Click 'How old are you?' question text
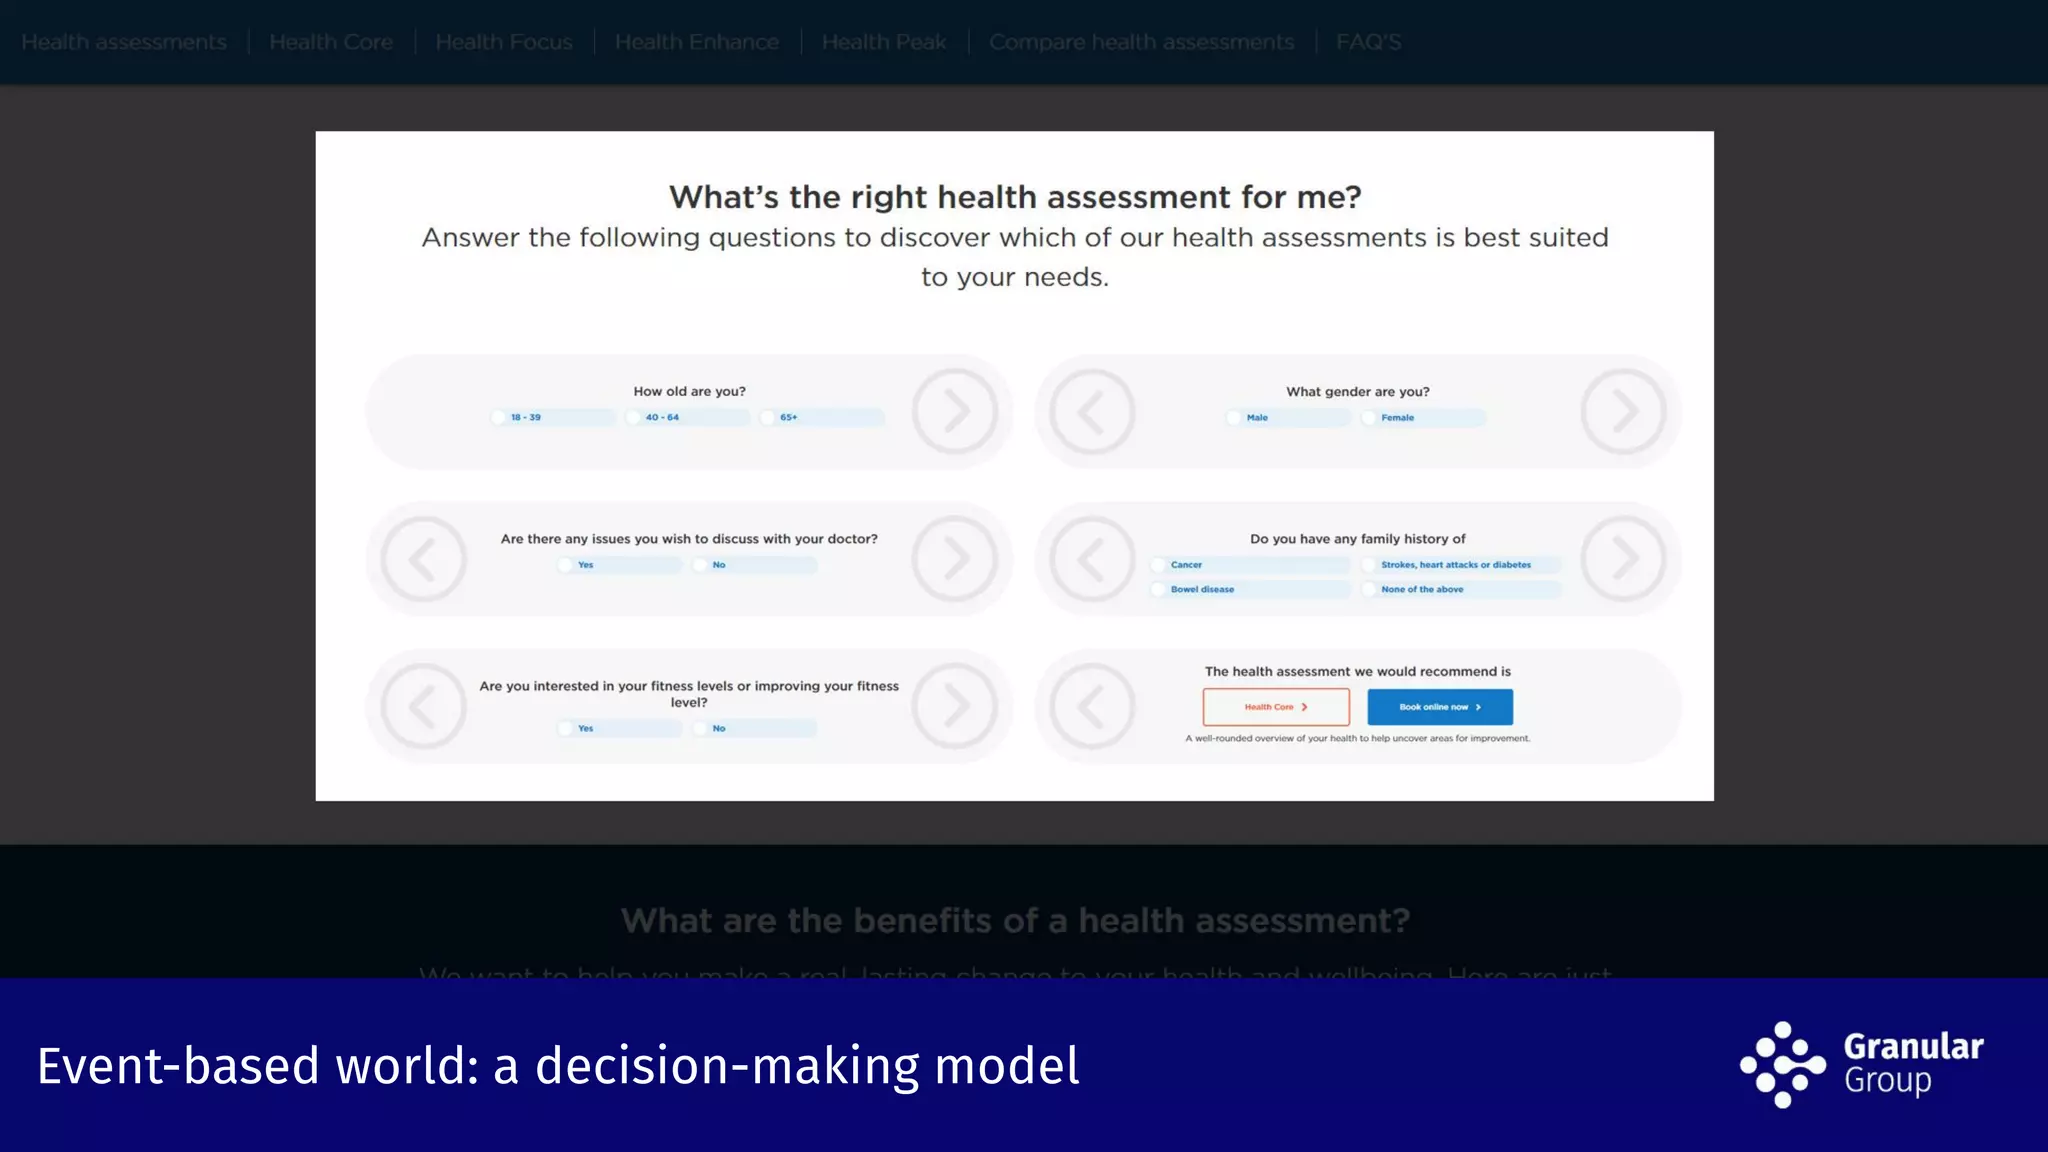Viewport: 2048px width, 1152px height. (x=689, y=391)
